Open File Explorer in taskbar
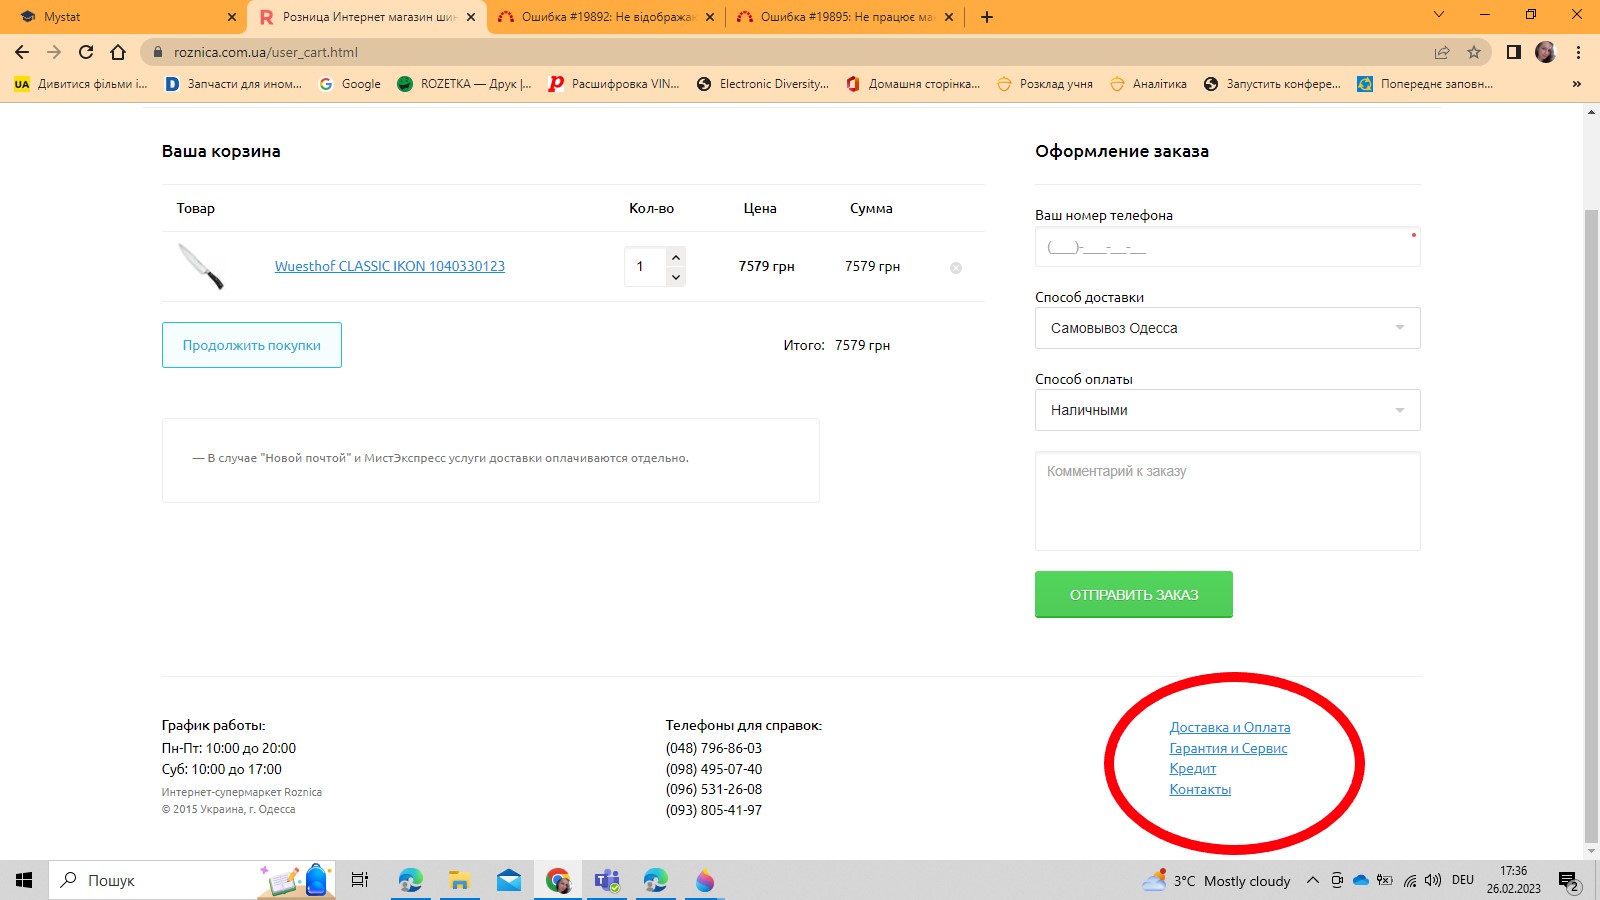 pos(459,880)
